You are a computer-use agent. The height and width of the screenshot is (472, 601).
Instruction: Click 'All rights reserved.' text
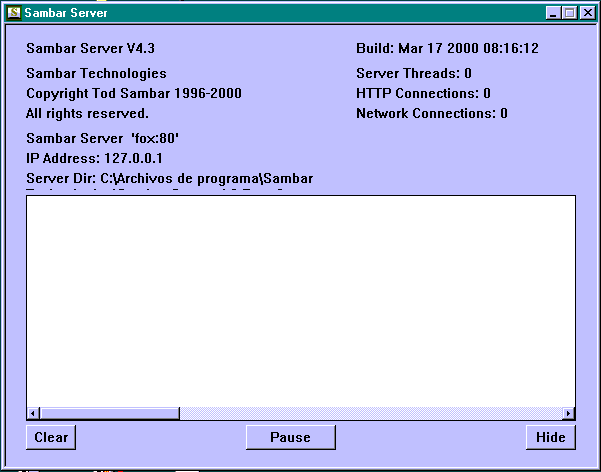(87, 113)
